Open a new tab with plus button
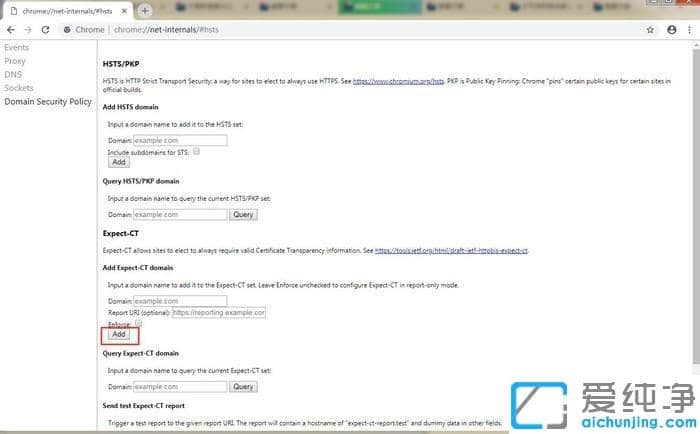The height and width of the screenshot is (434, 700). (x=145, y=10)
